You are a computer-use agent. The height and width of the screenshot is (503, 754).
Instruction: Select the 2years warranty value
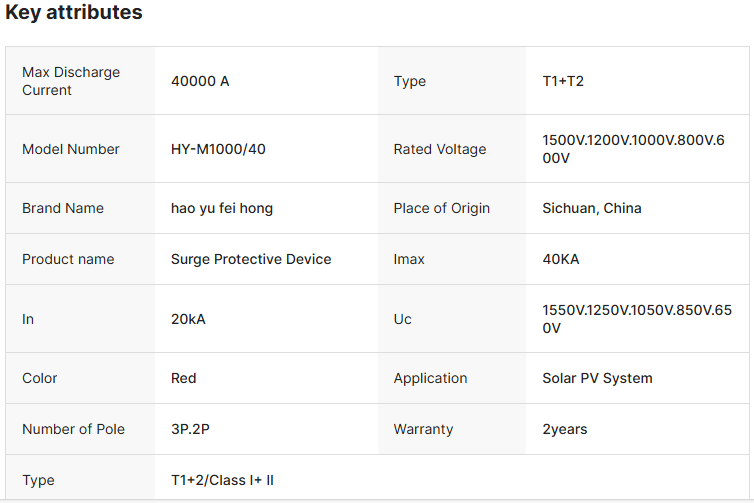pyautogui.click(x=565, y=429)
